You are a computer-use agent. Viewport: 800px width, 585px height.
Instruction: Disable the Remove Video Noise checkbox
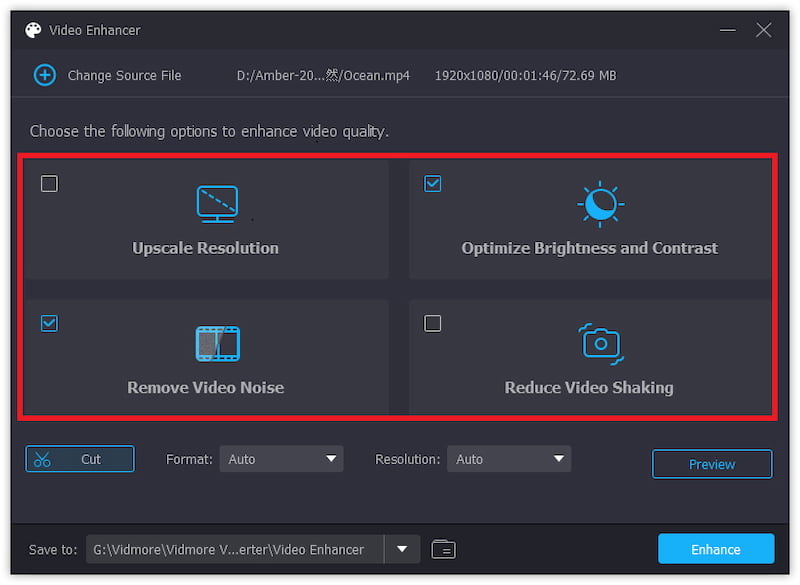(49, 323)
